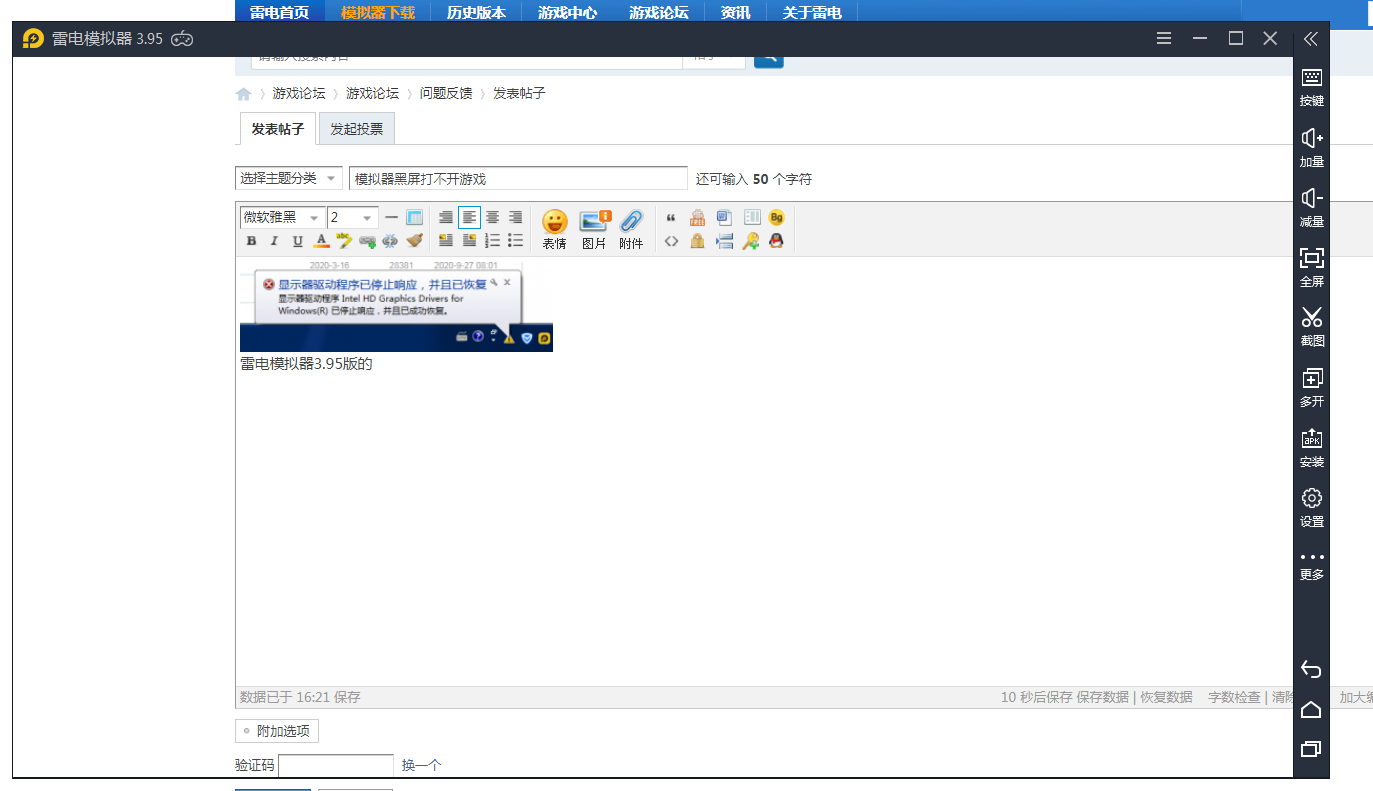
Task: Open 按键 keyboard mapping in sidebar
Action: click(1311, 86)
